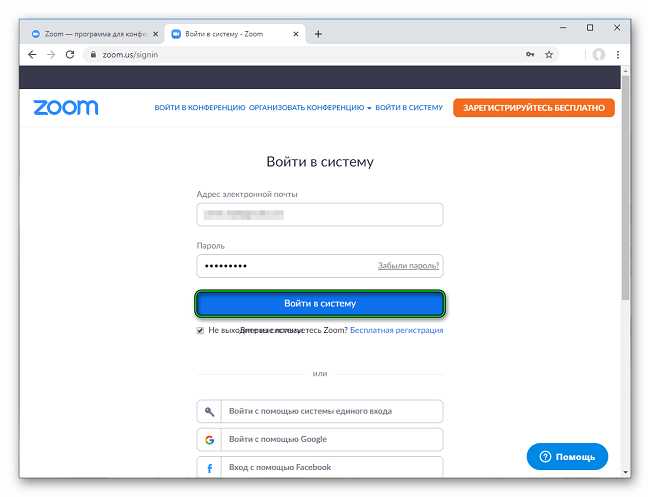650x497 pixels.
Task: Select the 'Войти в систему - Zoom' tab
Action: click(235, 34)
